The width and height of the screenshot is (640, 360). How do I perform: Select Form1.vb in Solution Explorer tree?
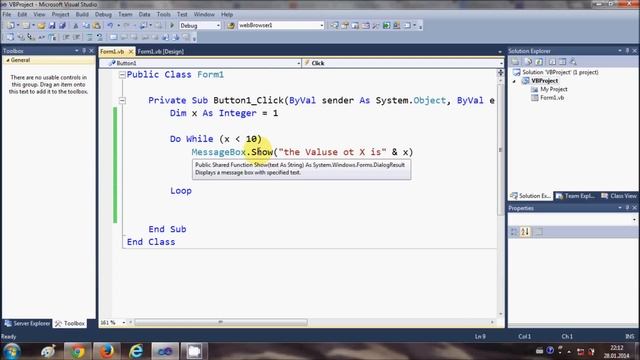552,98
